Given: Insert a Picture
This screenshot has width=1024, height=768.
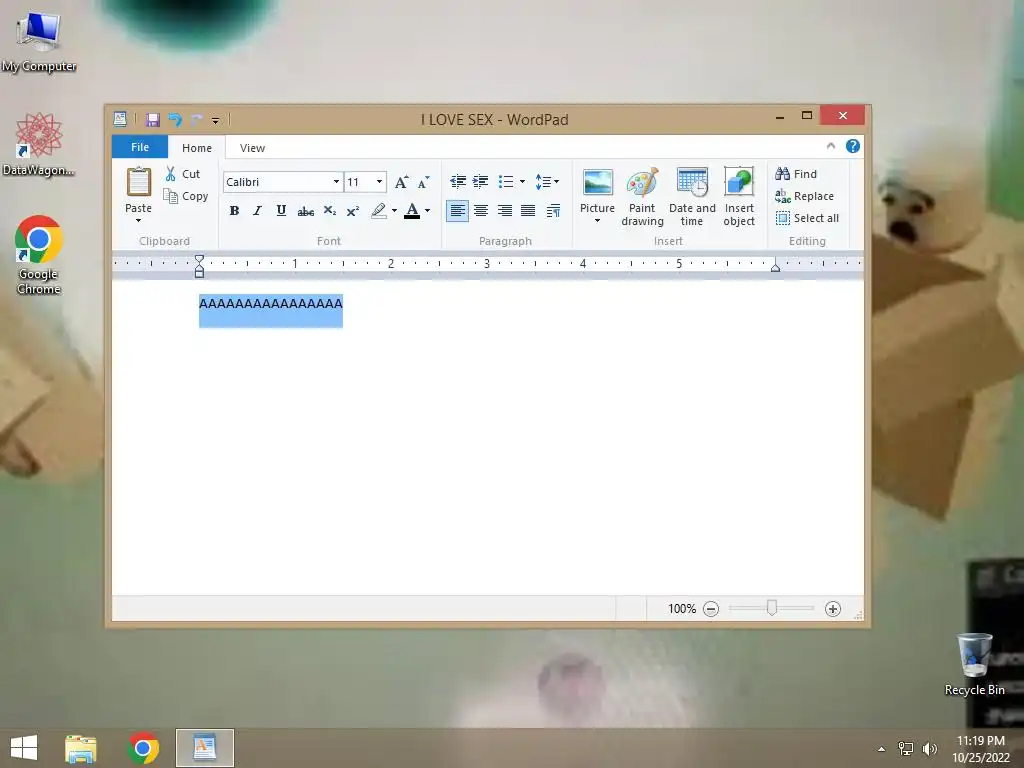Looking at the screenshot, I should click(x=598, y=191).
